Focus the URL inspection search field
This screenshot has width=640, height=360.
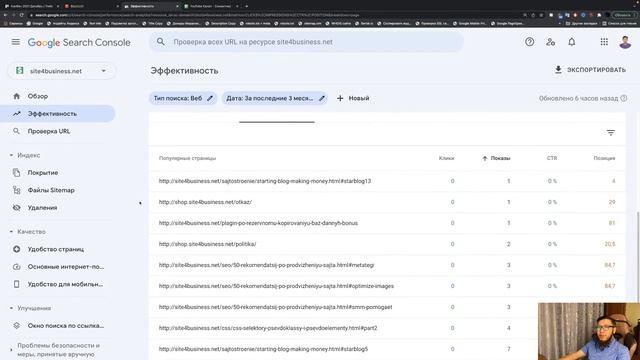pyautogui.click(x=306, y=42)
